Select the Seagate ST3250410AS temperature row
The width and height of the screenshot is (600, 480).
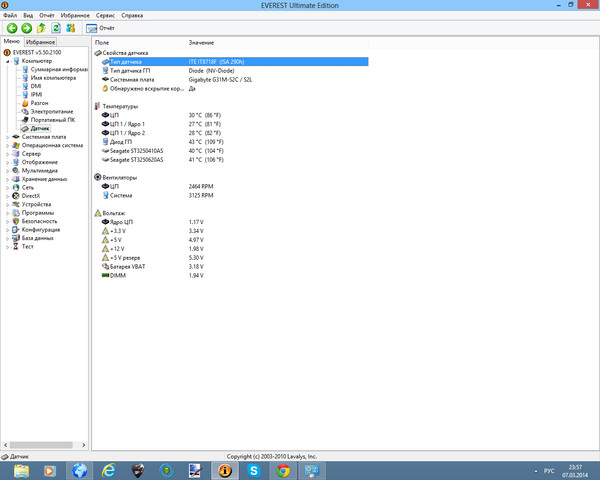click(x=235, y=151)
